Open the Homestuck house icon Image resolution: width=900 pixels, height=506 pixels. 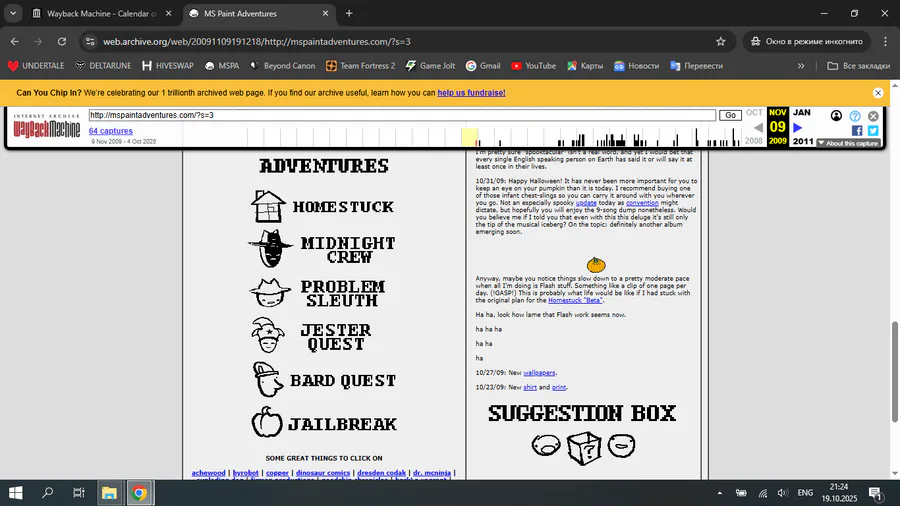point(268,207)
